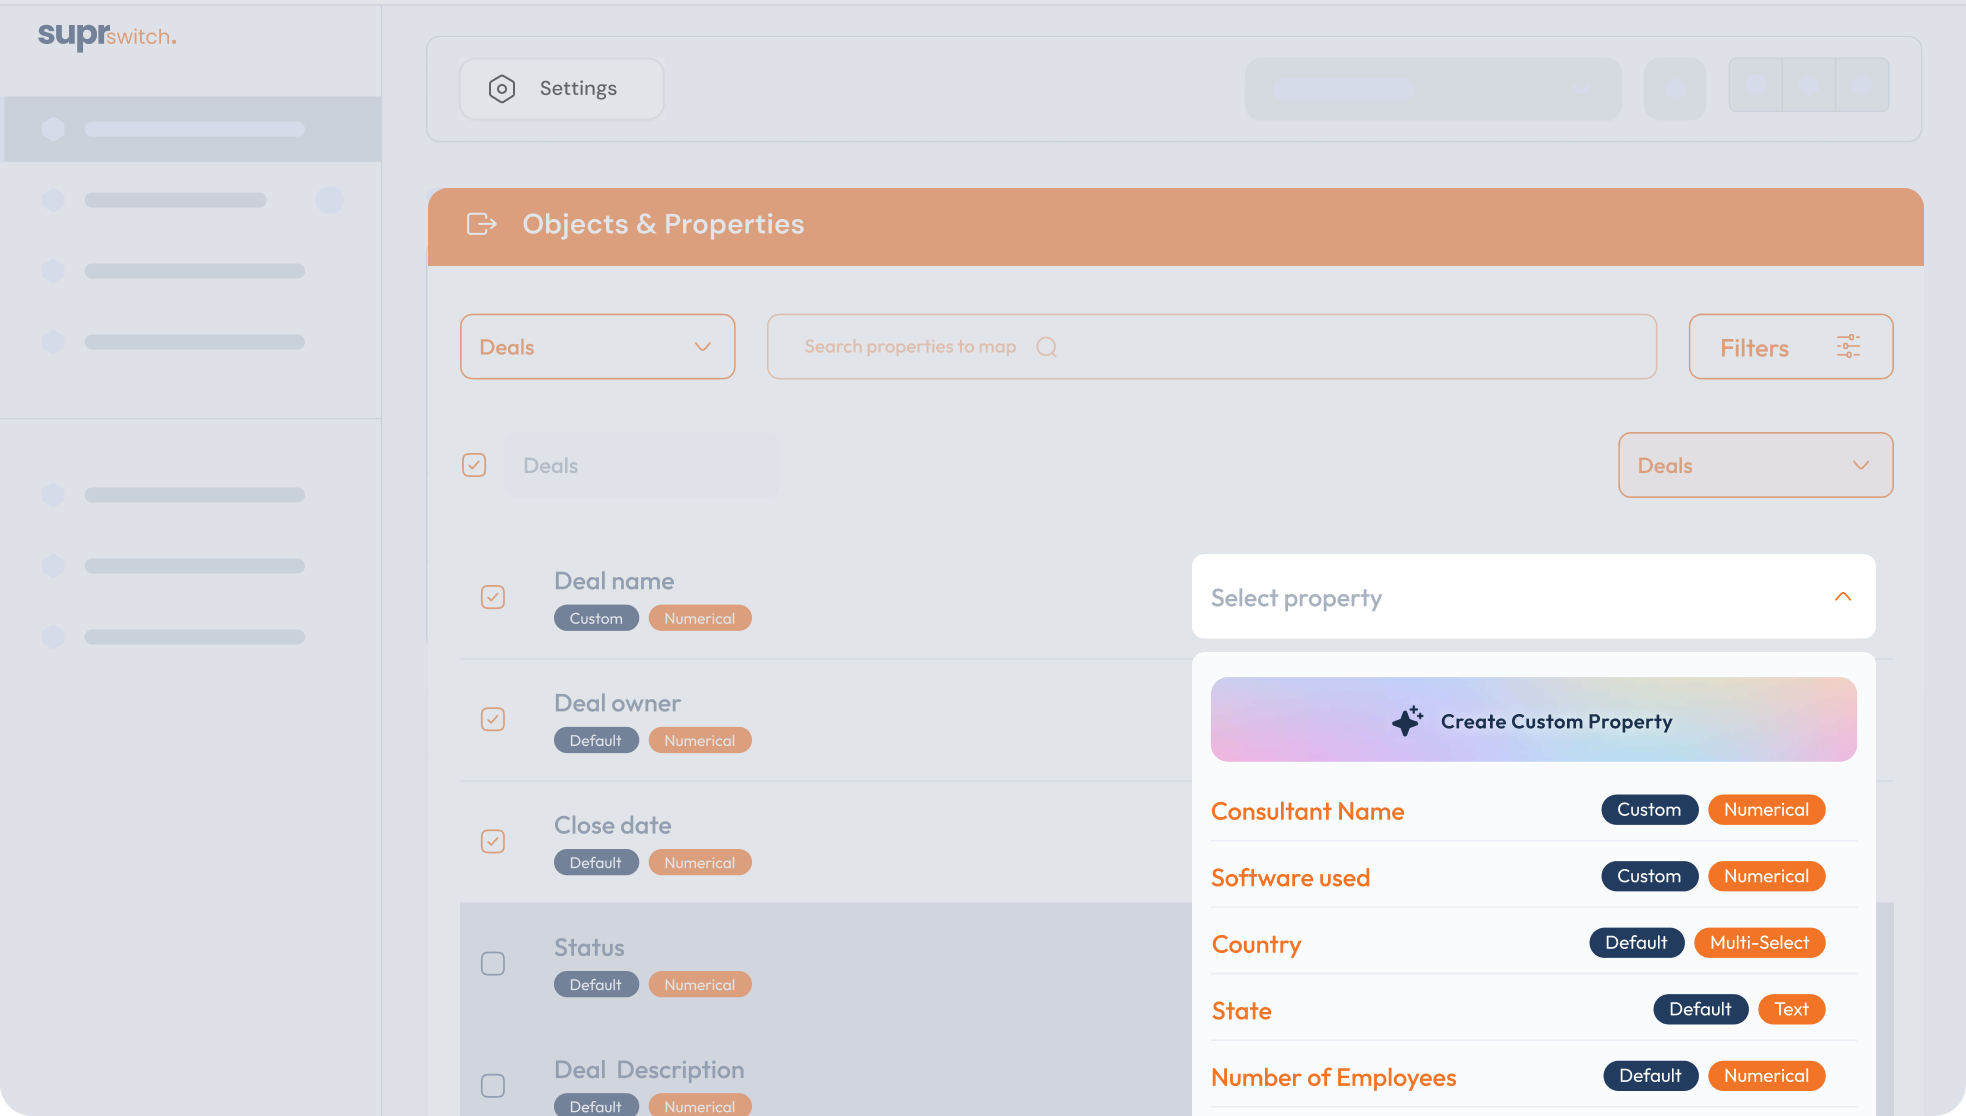Screen dimensions: 1966x1116
Task: Select Number of Employees property
Action: [1334, 1077]
